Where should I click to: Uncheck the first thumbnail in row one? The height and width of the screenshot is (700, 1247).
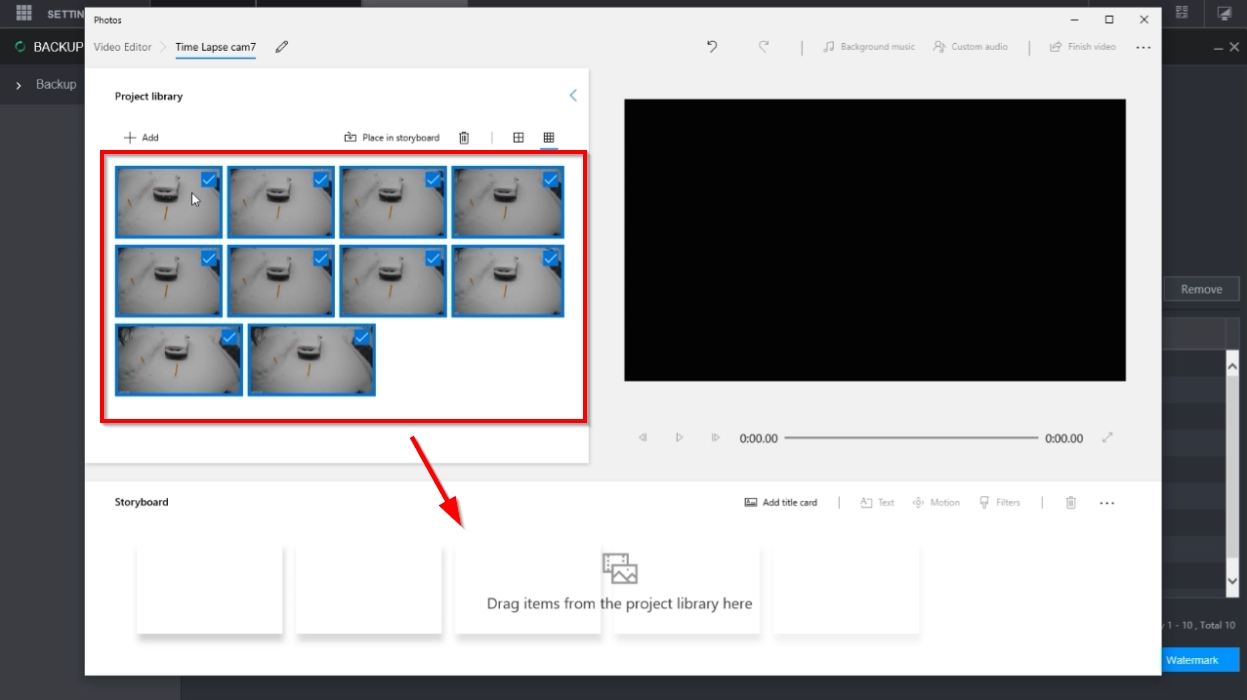(209, 180)
